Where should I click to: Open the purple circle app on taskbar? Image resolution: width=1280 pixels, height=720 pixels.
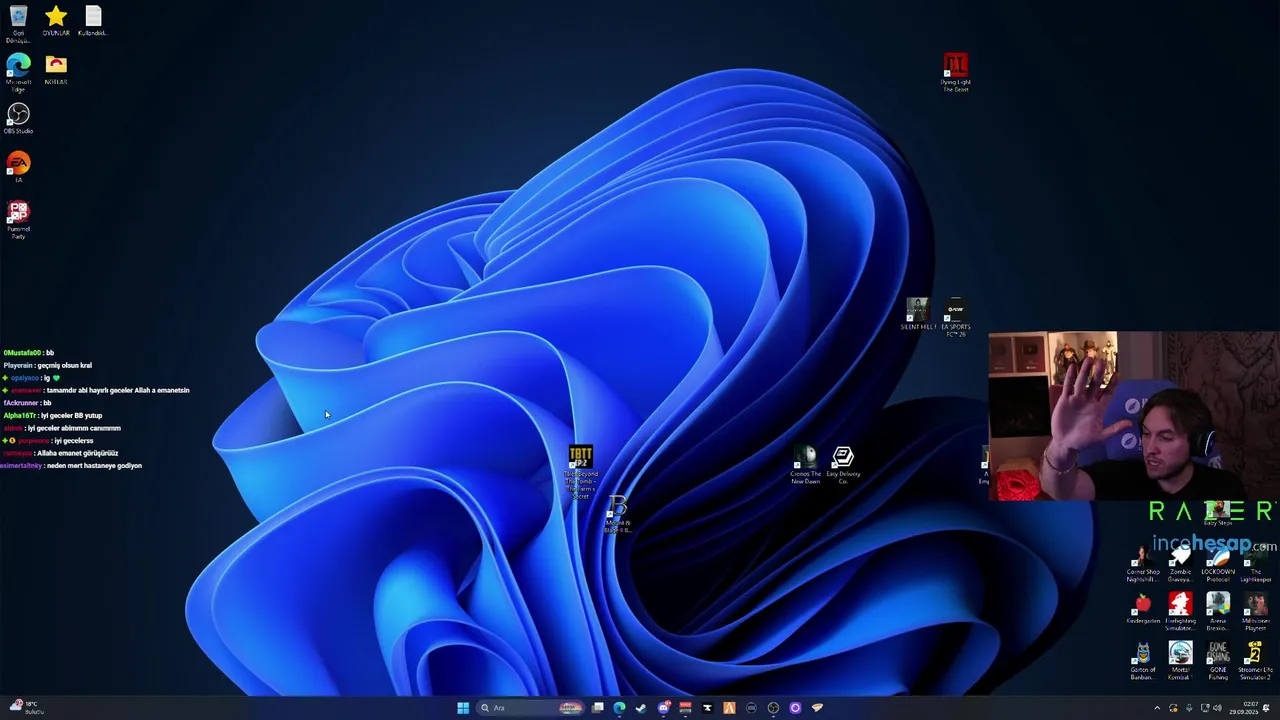[x=795, y=708]
